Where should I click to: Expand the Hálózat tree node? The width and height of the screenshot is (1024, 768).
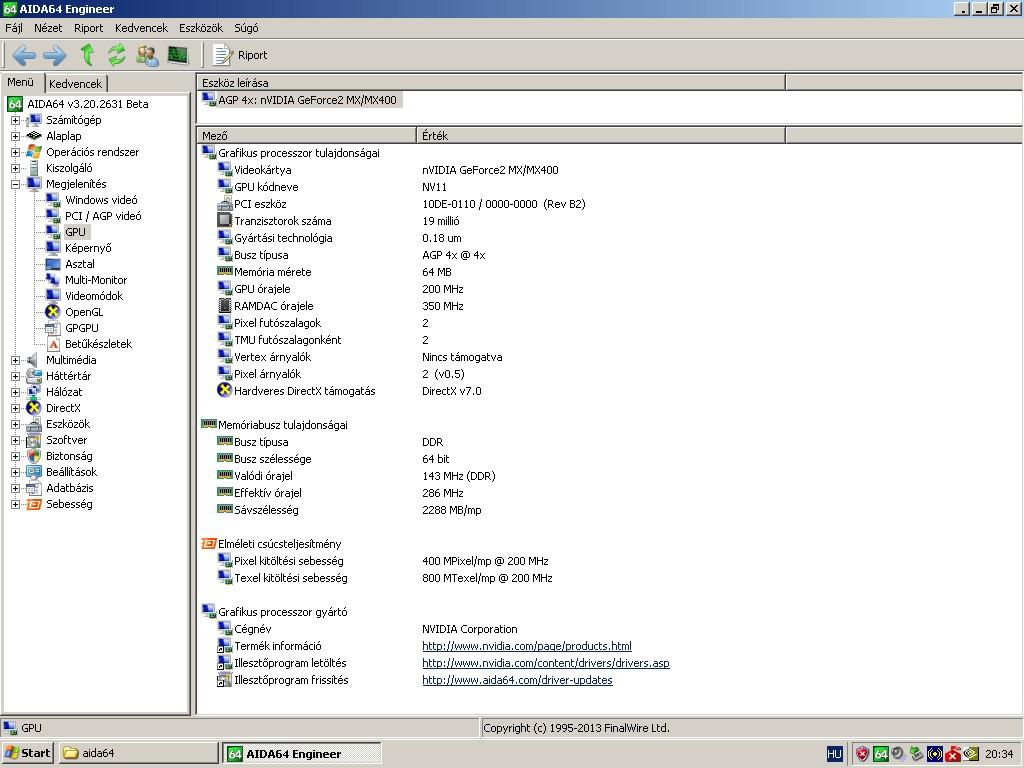15,392
